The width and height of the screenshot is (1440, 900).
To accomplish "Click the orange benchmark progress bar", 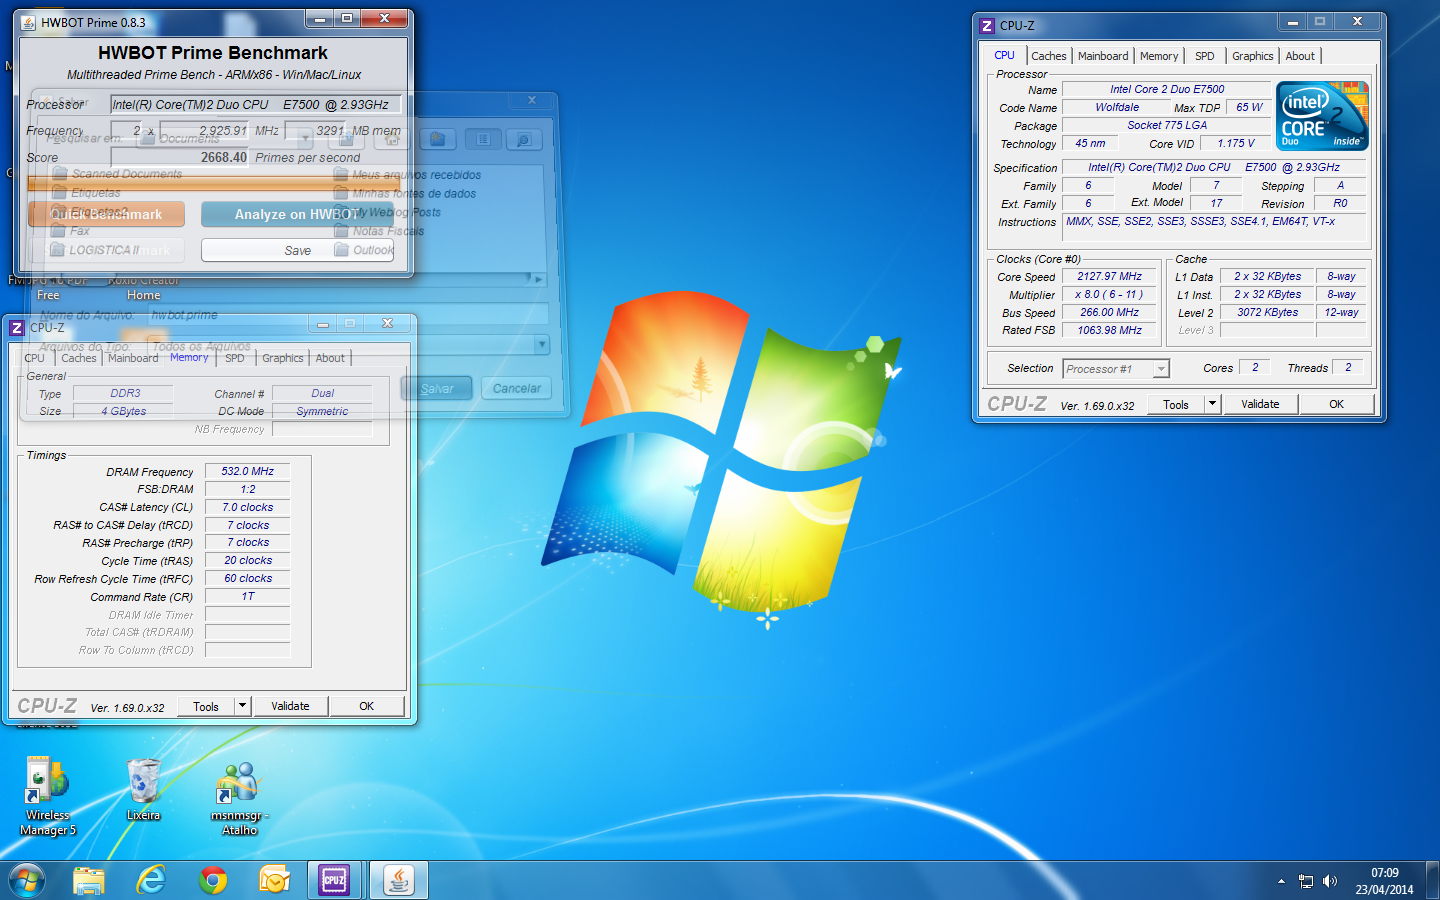I will click(x=214, y=184).
